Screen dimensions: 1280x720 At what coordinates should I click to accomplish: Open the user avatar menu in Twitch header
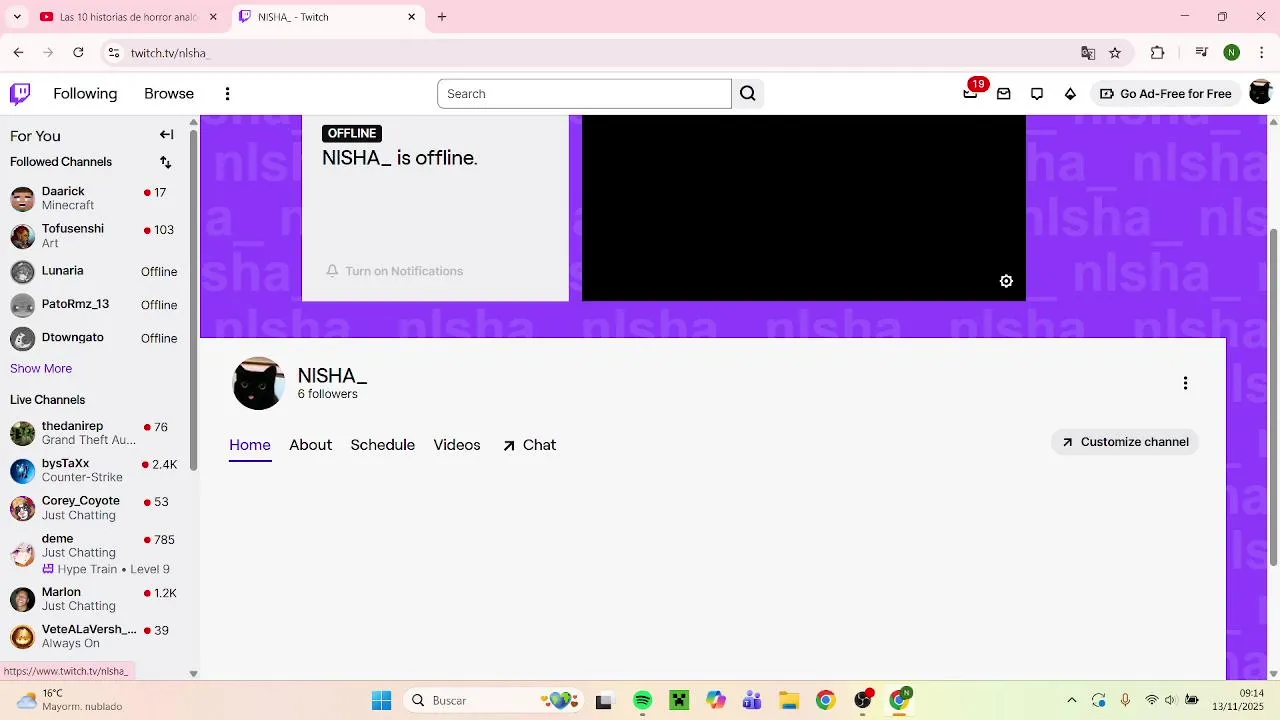point(1260,93)
